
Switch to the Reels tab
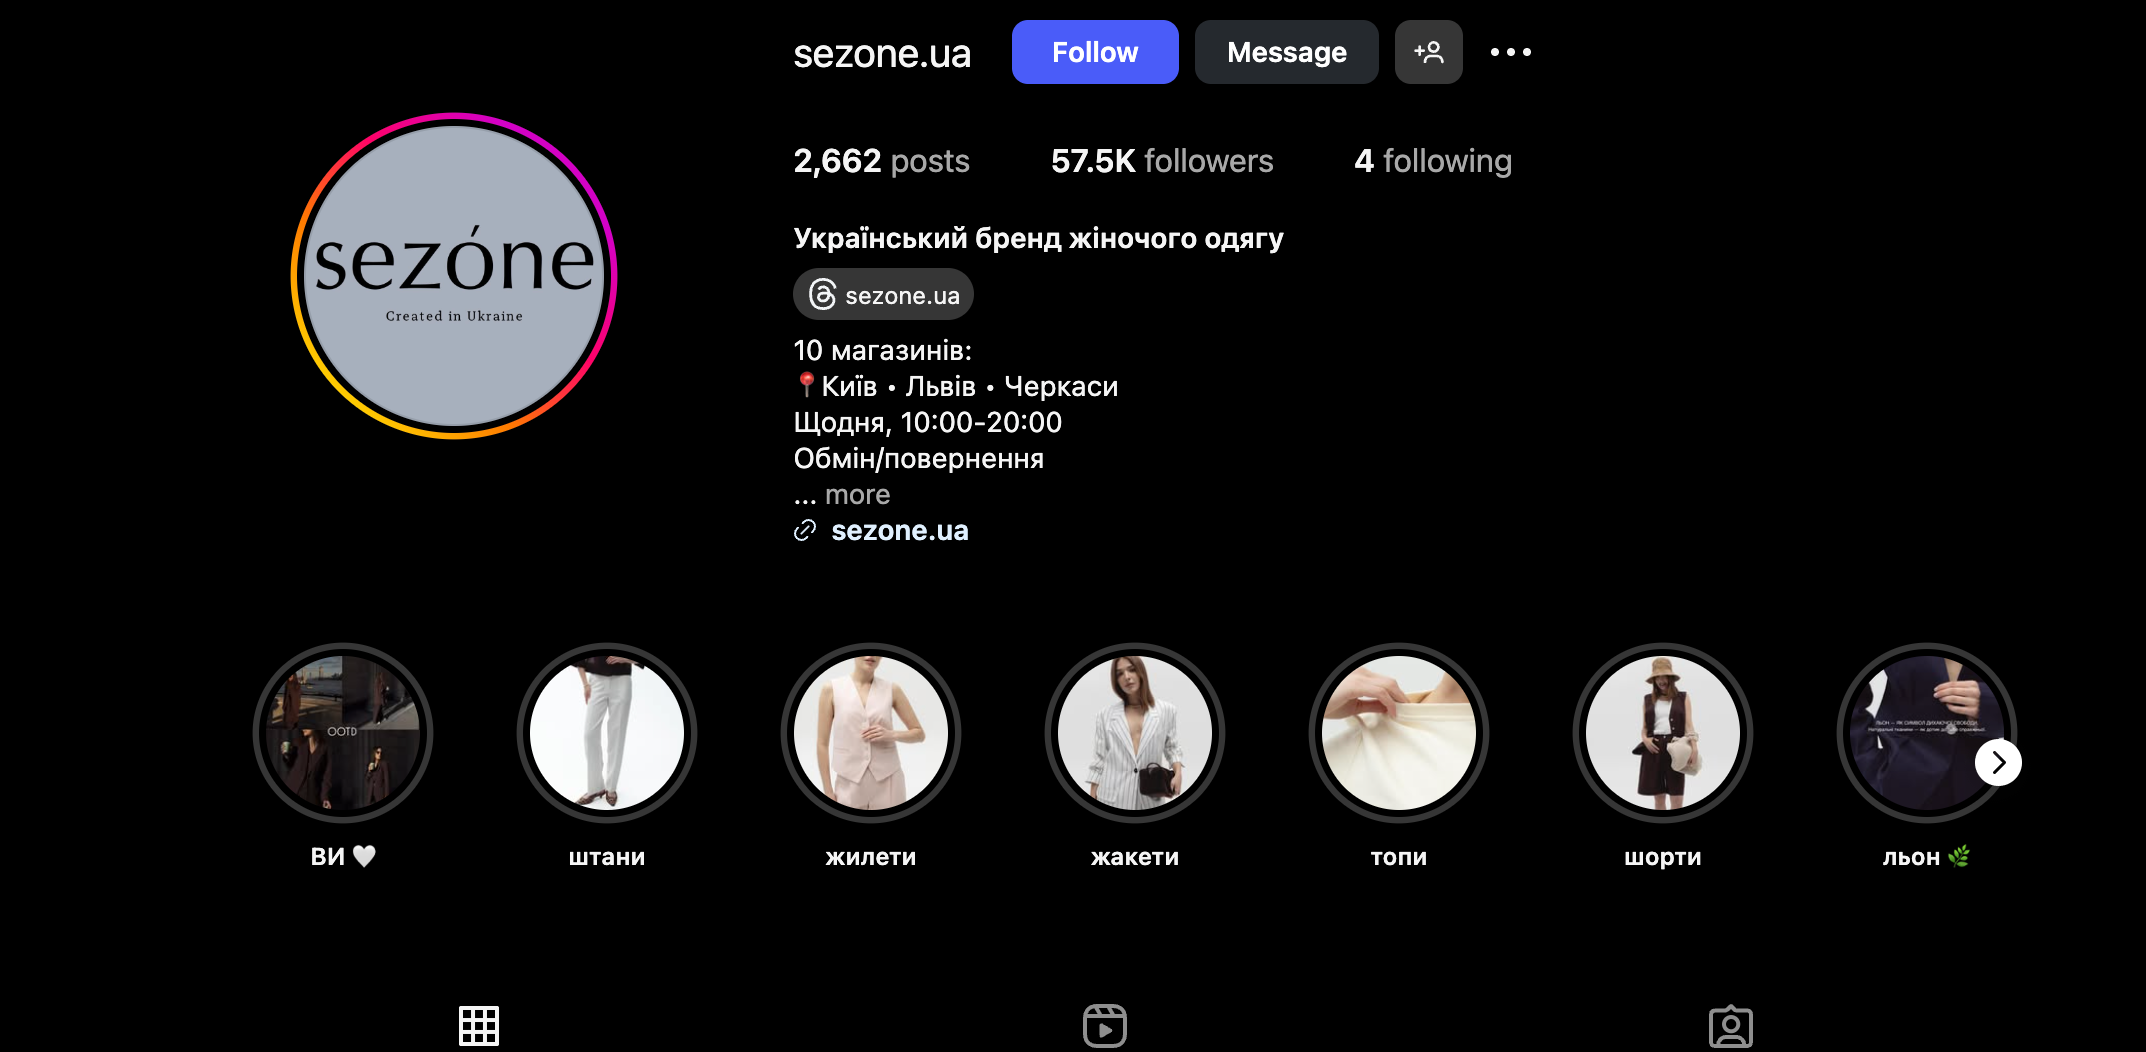coord(1105,1026)
